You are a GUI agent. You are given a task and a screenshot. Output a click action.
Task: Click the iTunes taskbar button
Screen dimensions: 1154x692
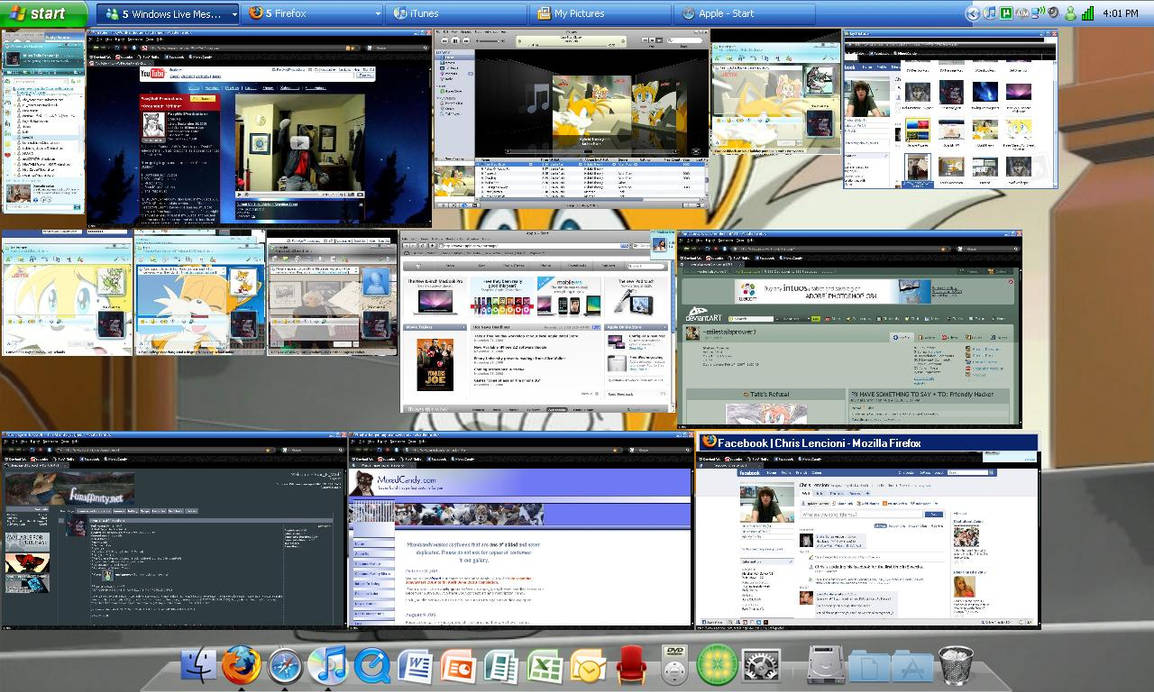point(456,14)
